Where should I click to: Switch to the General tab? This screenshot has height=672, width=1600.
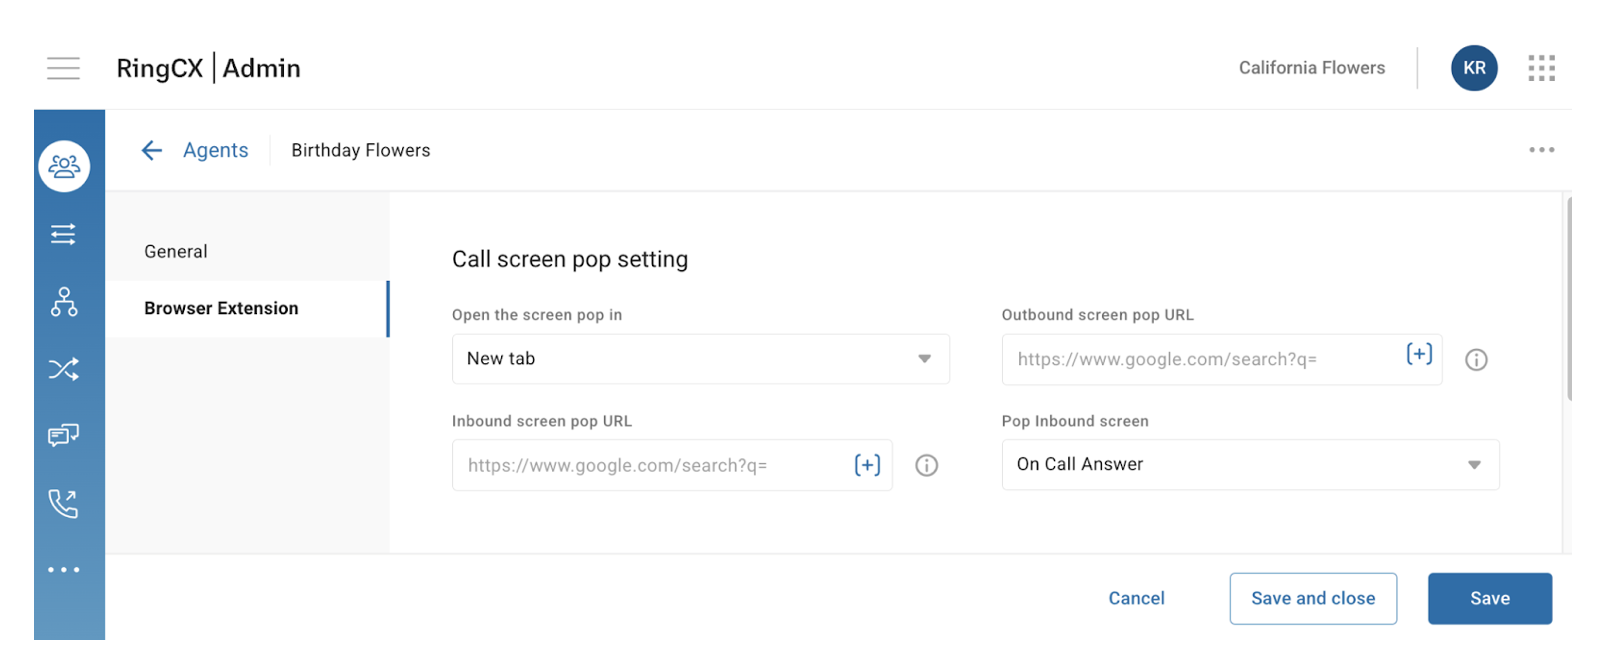tap(176, 252)
